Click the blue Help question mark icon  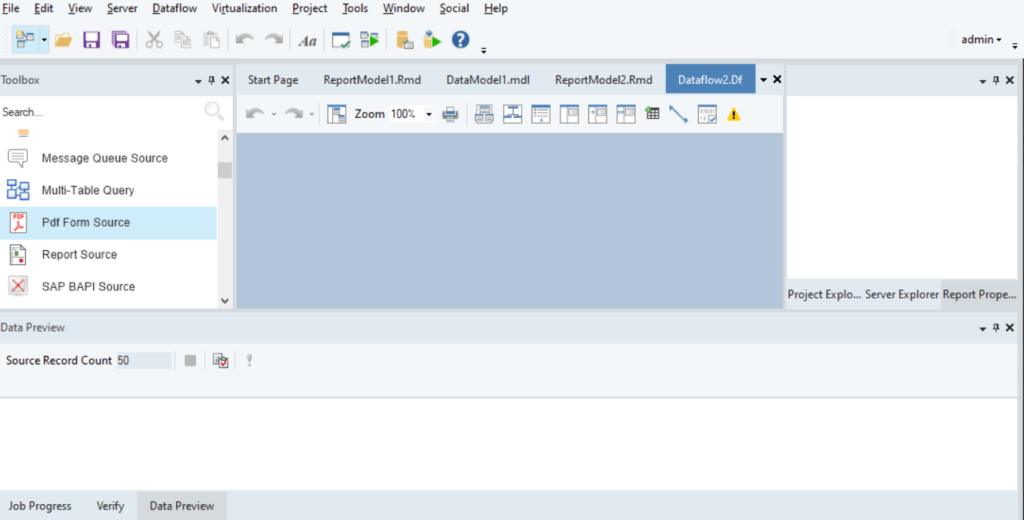(x=460, y=40)
